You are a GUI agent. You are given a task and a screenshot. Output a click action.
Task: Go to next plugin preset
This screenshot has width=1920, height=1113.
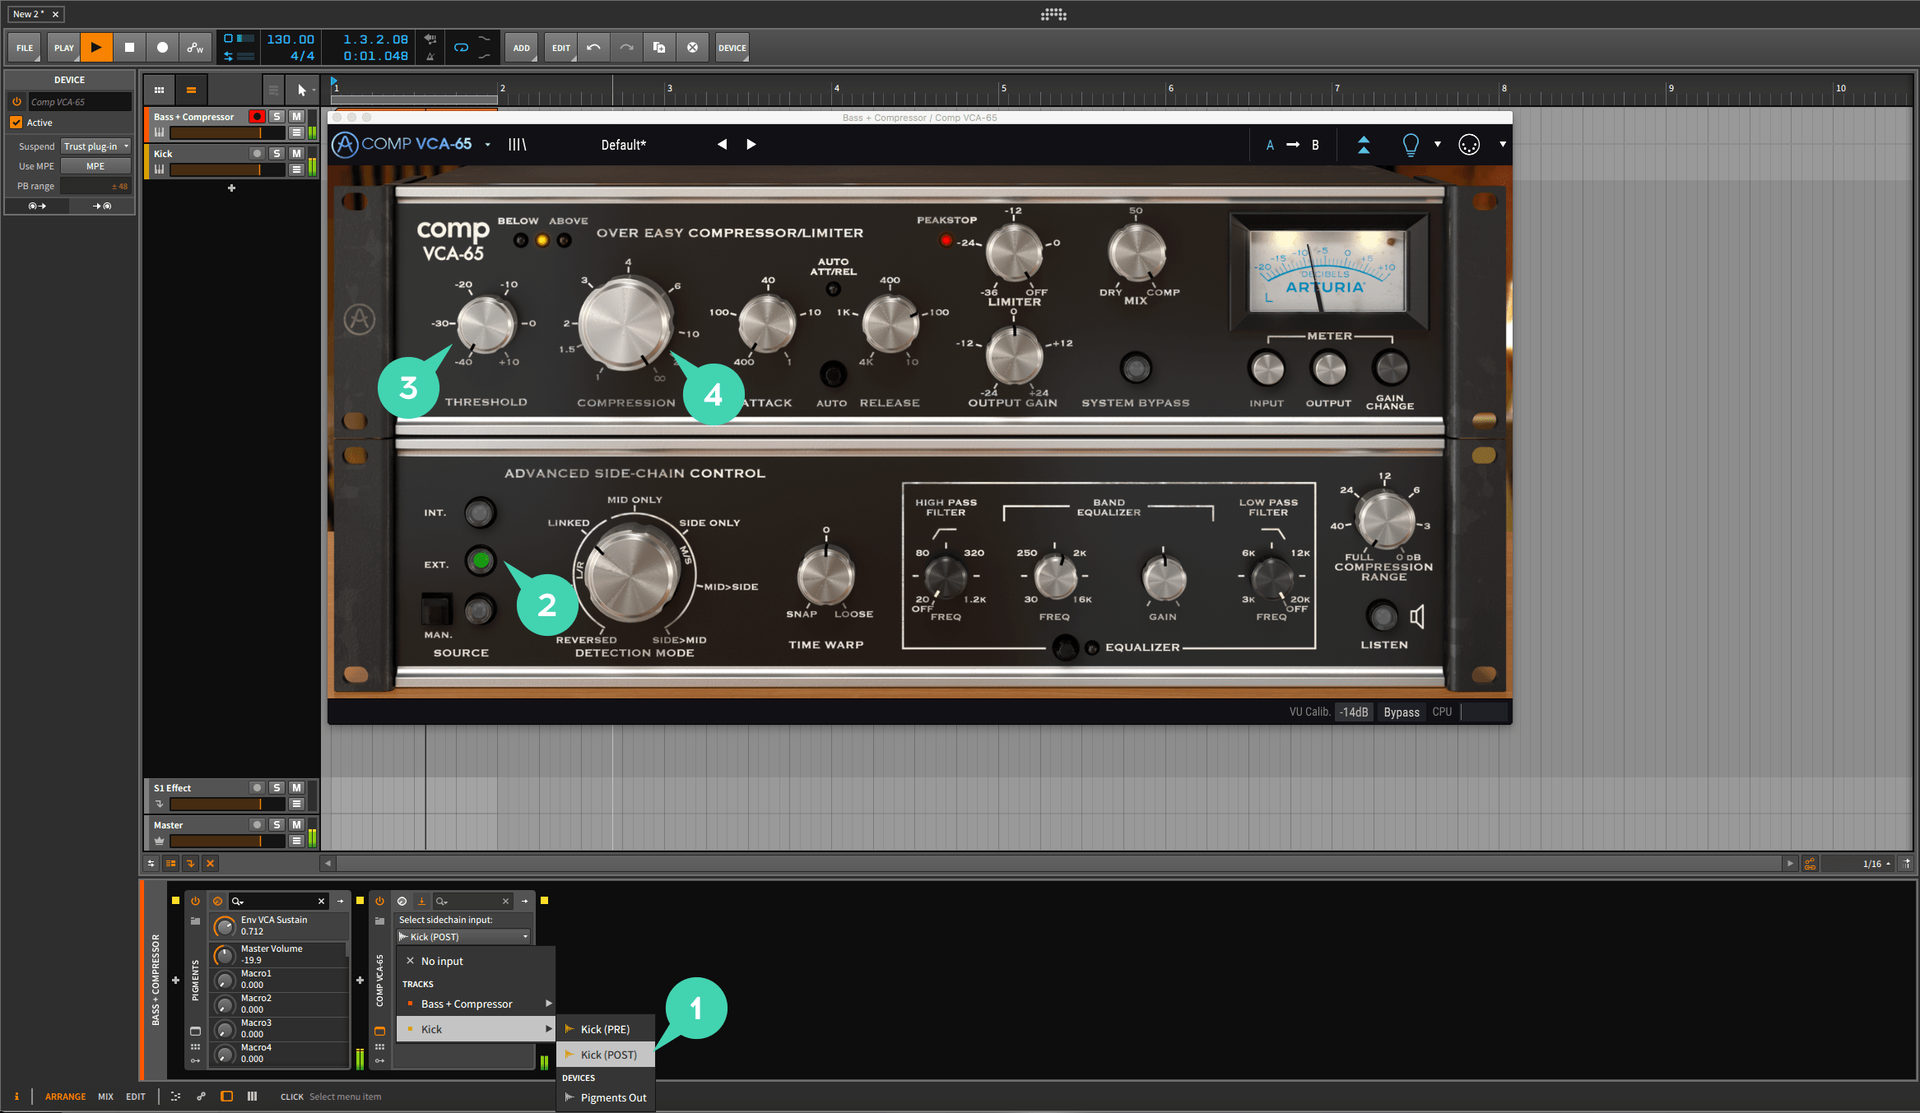(751, 144)
